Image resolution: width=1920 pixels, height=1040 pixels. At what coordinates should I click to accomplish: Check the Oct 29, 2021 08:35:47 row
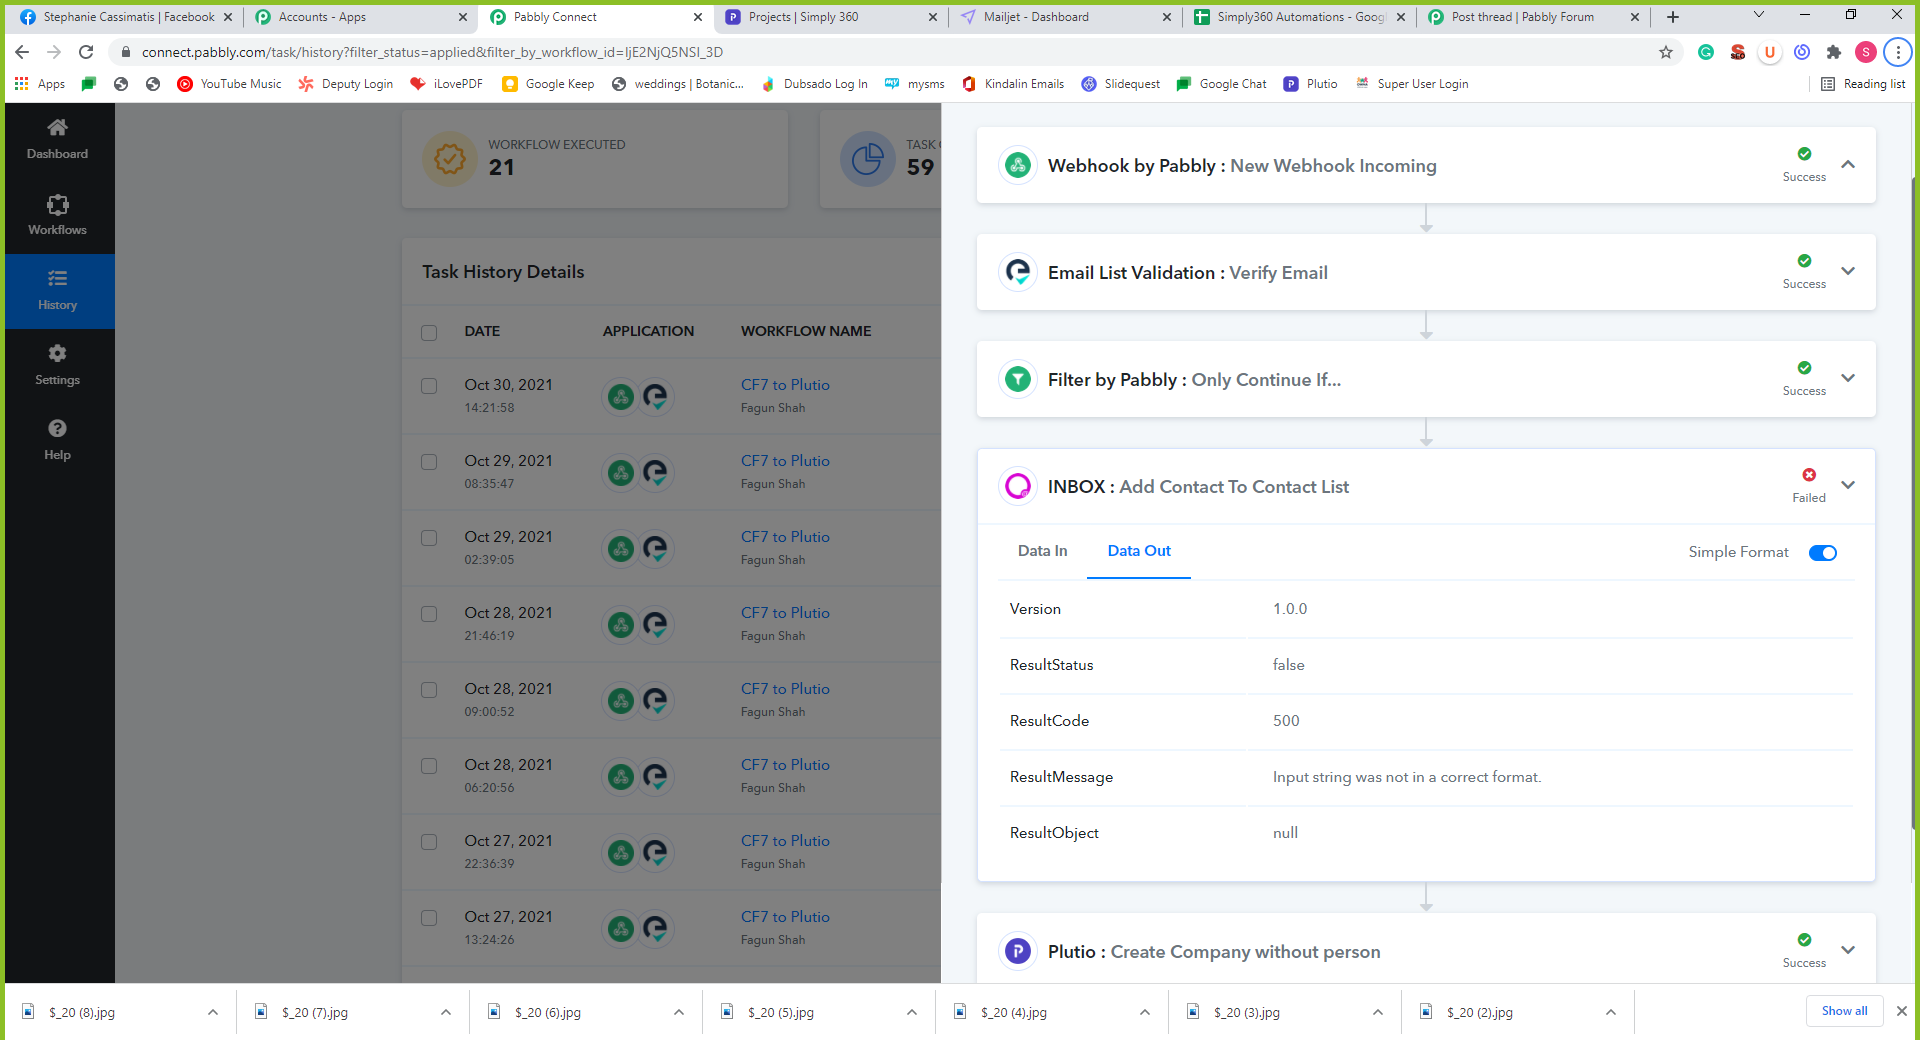pos(429,462)
